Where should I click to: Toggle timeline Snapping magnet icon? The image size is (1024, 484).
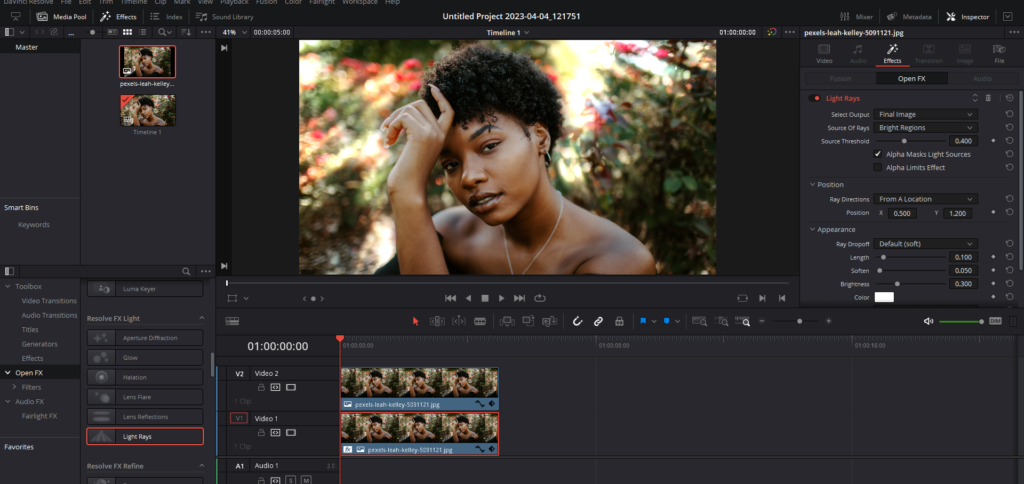(577, 321)
